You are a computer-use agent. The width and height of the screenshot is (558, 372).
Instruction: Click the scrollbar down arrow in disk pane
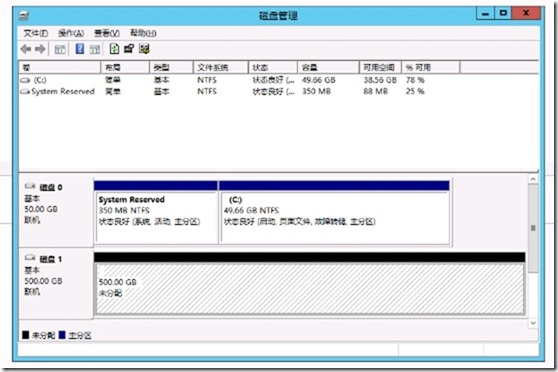[x=533, y=323]
